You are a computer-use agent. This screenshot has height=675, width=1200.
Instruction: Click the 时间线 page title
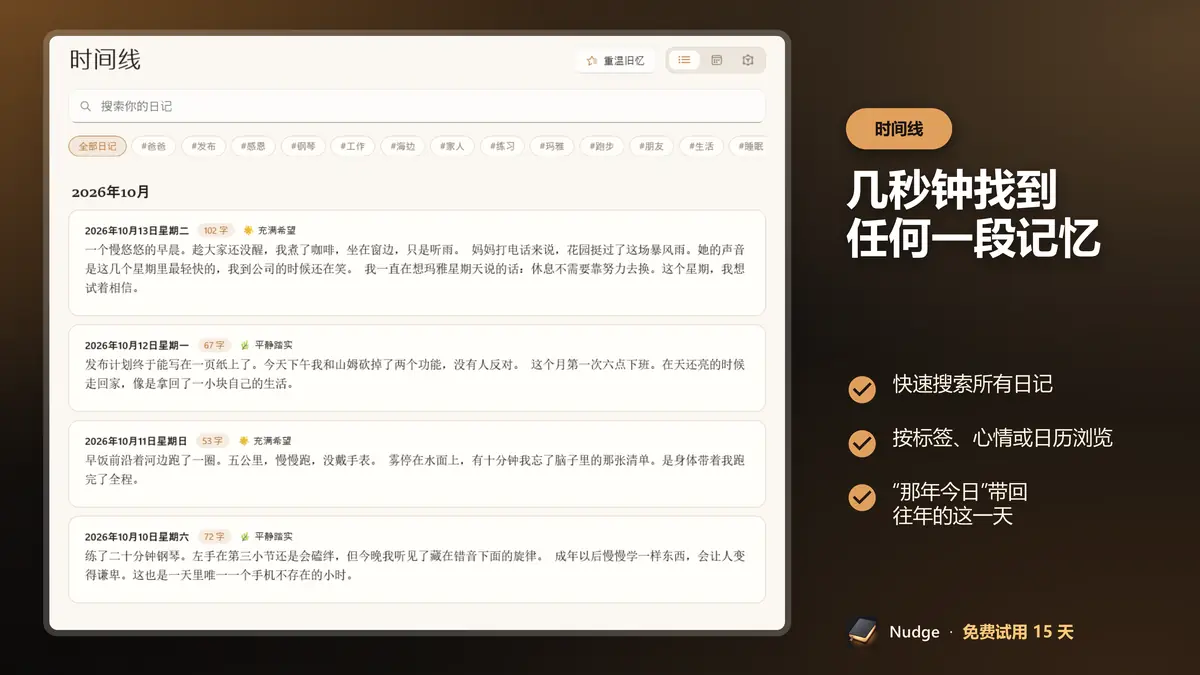105,59
